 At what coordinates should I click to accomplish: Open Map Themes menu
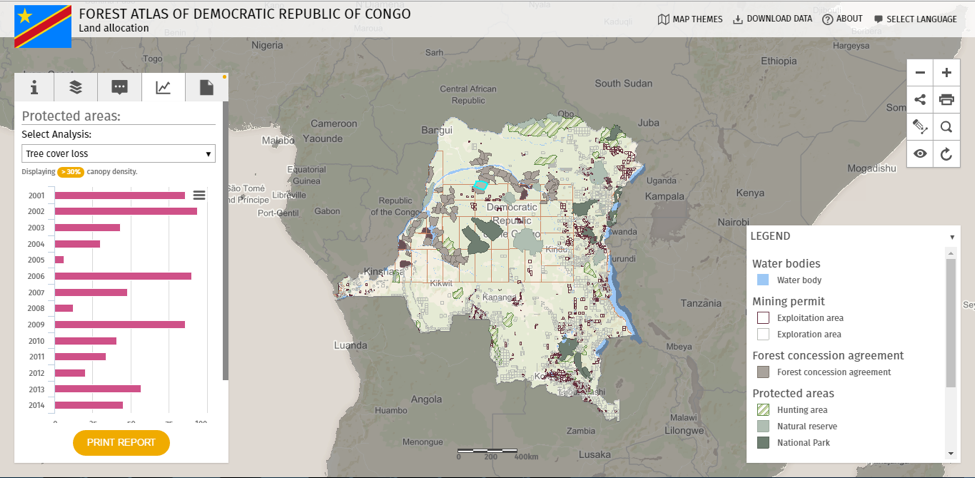(x=690, y=19)
